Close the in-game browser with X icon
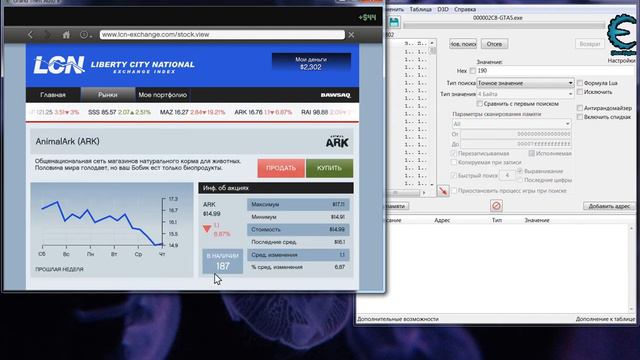640x360 pixels. pyautogui.click(x=351, y=35)
